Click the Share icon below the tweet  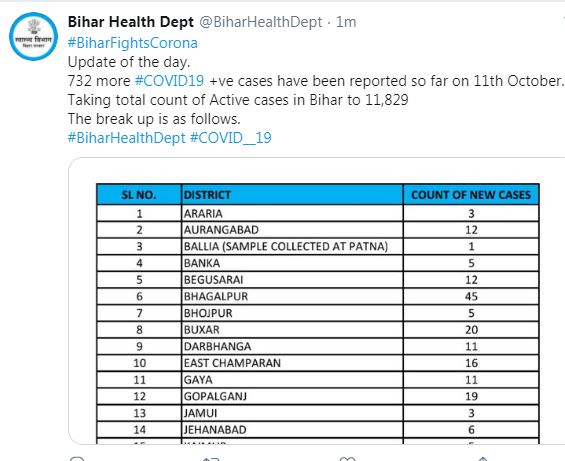pos(483,459)
